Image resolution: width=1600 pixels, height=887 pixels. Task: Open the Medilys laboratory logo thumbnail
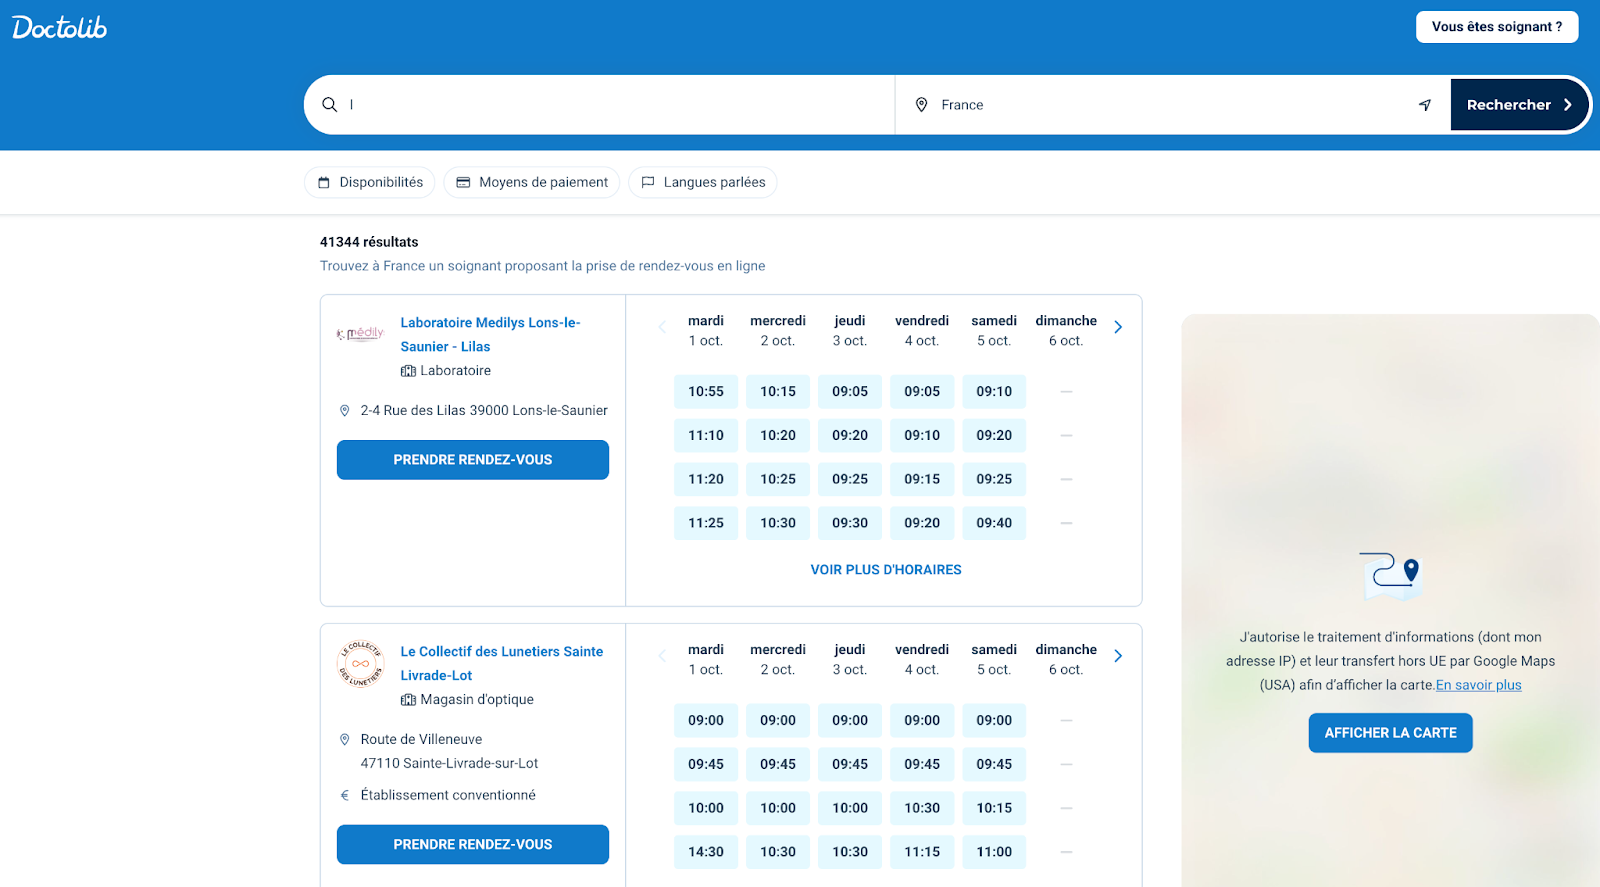361,334
